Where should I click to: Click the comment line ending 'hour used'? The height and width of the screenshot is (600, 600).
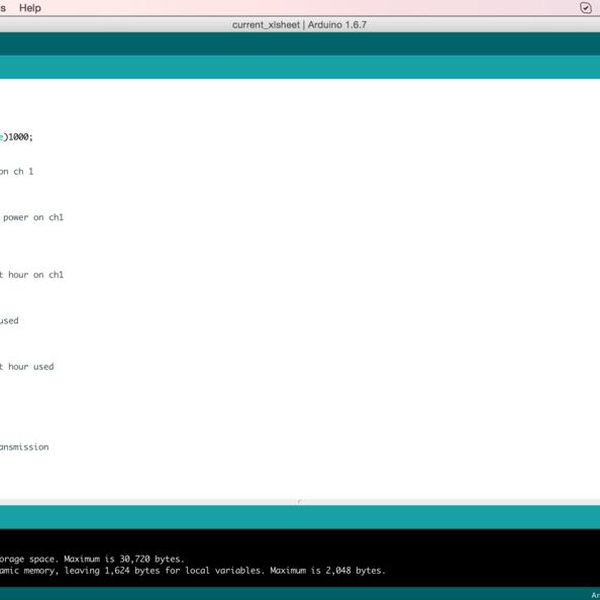coord(27,367)
